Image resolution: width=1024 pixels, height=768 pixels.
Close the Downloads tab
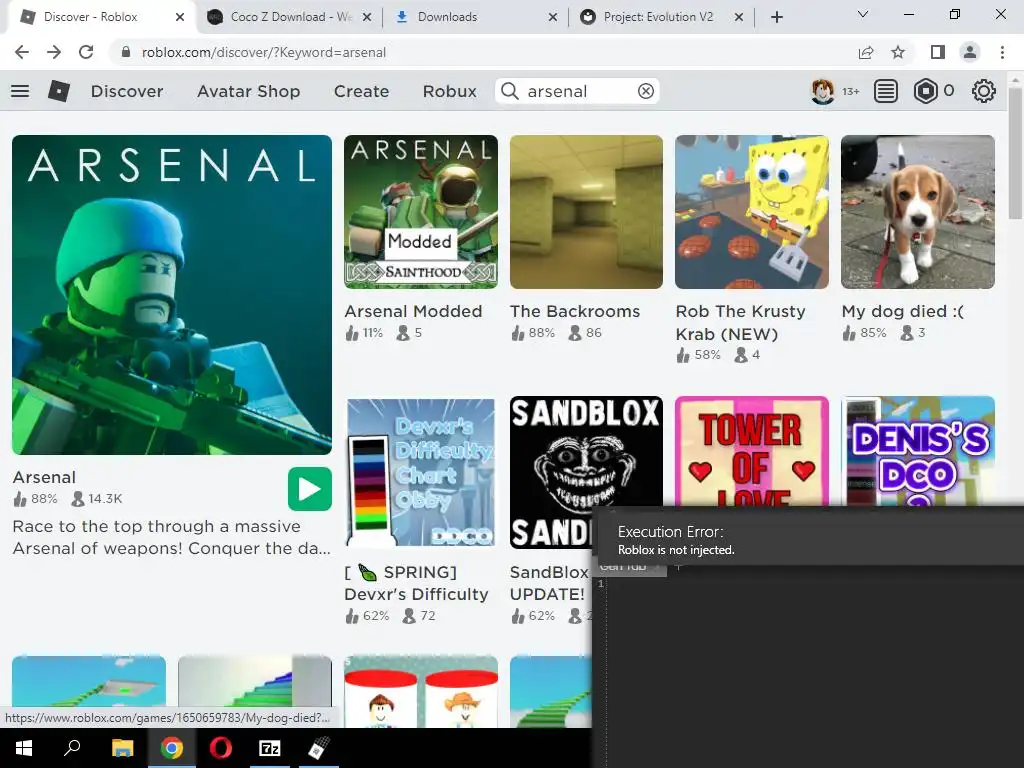click(552, 17)
